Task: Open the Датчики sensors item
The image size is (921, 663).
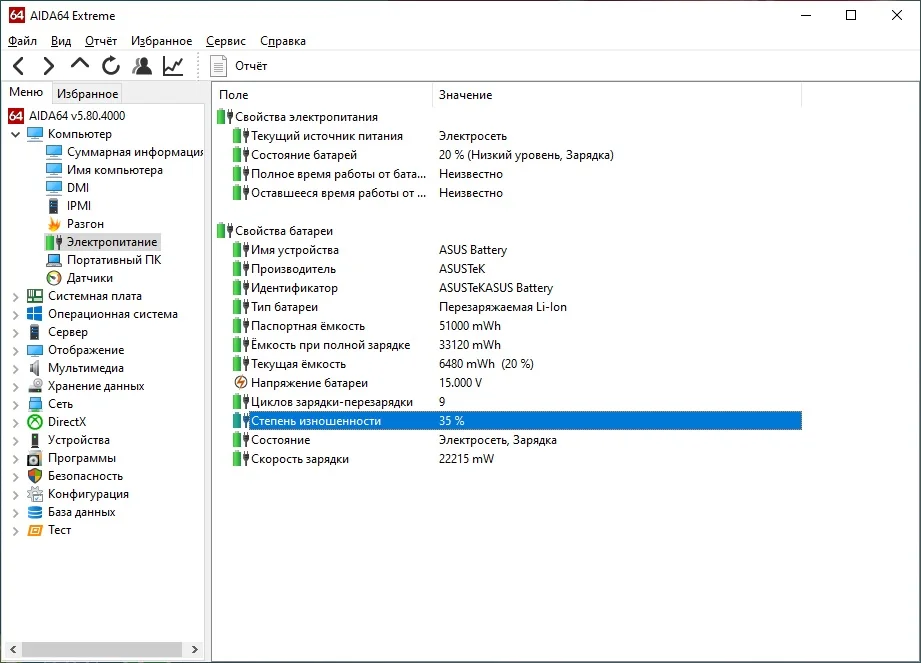Action: click(x=79, y=278)
